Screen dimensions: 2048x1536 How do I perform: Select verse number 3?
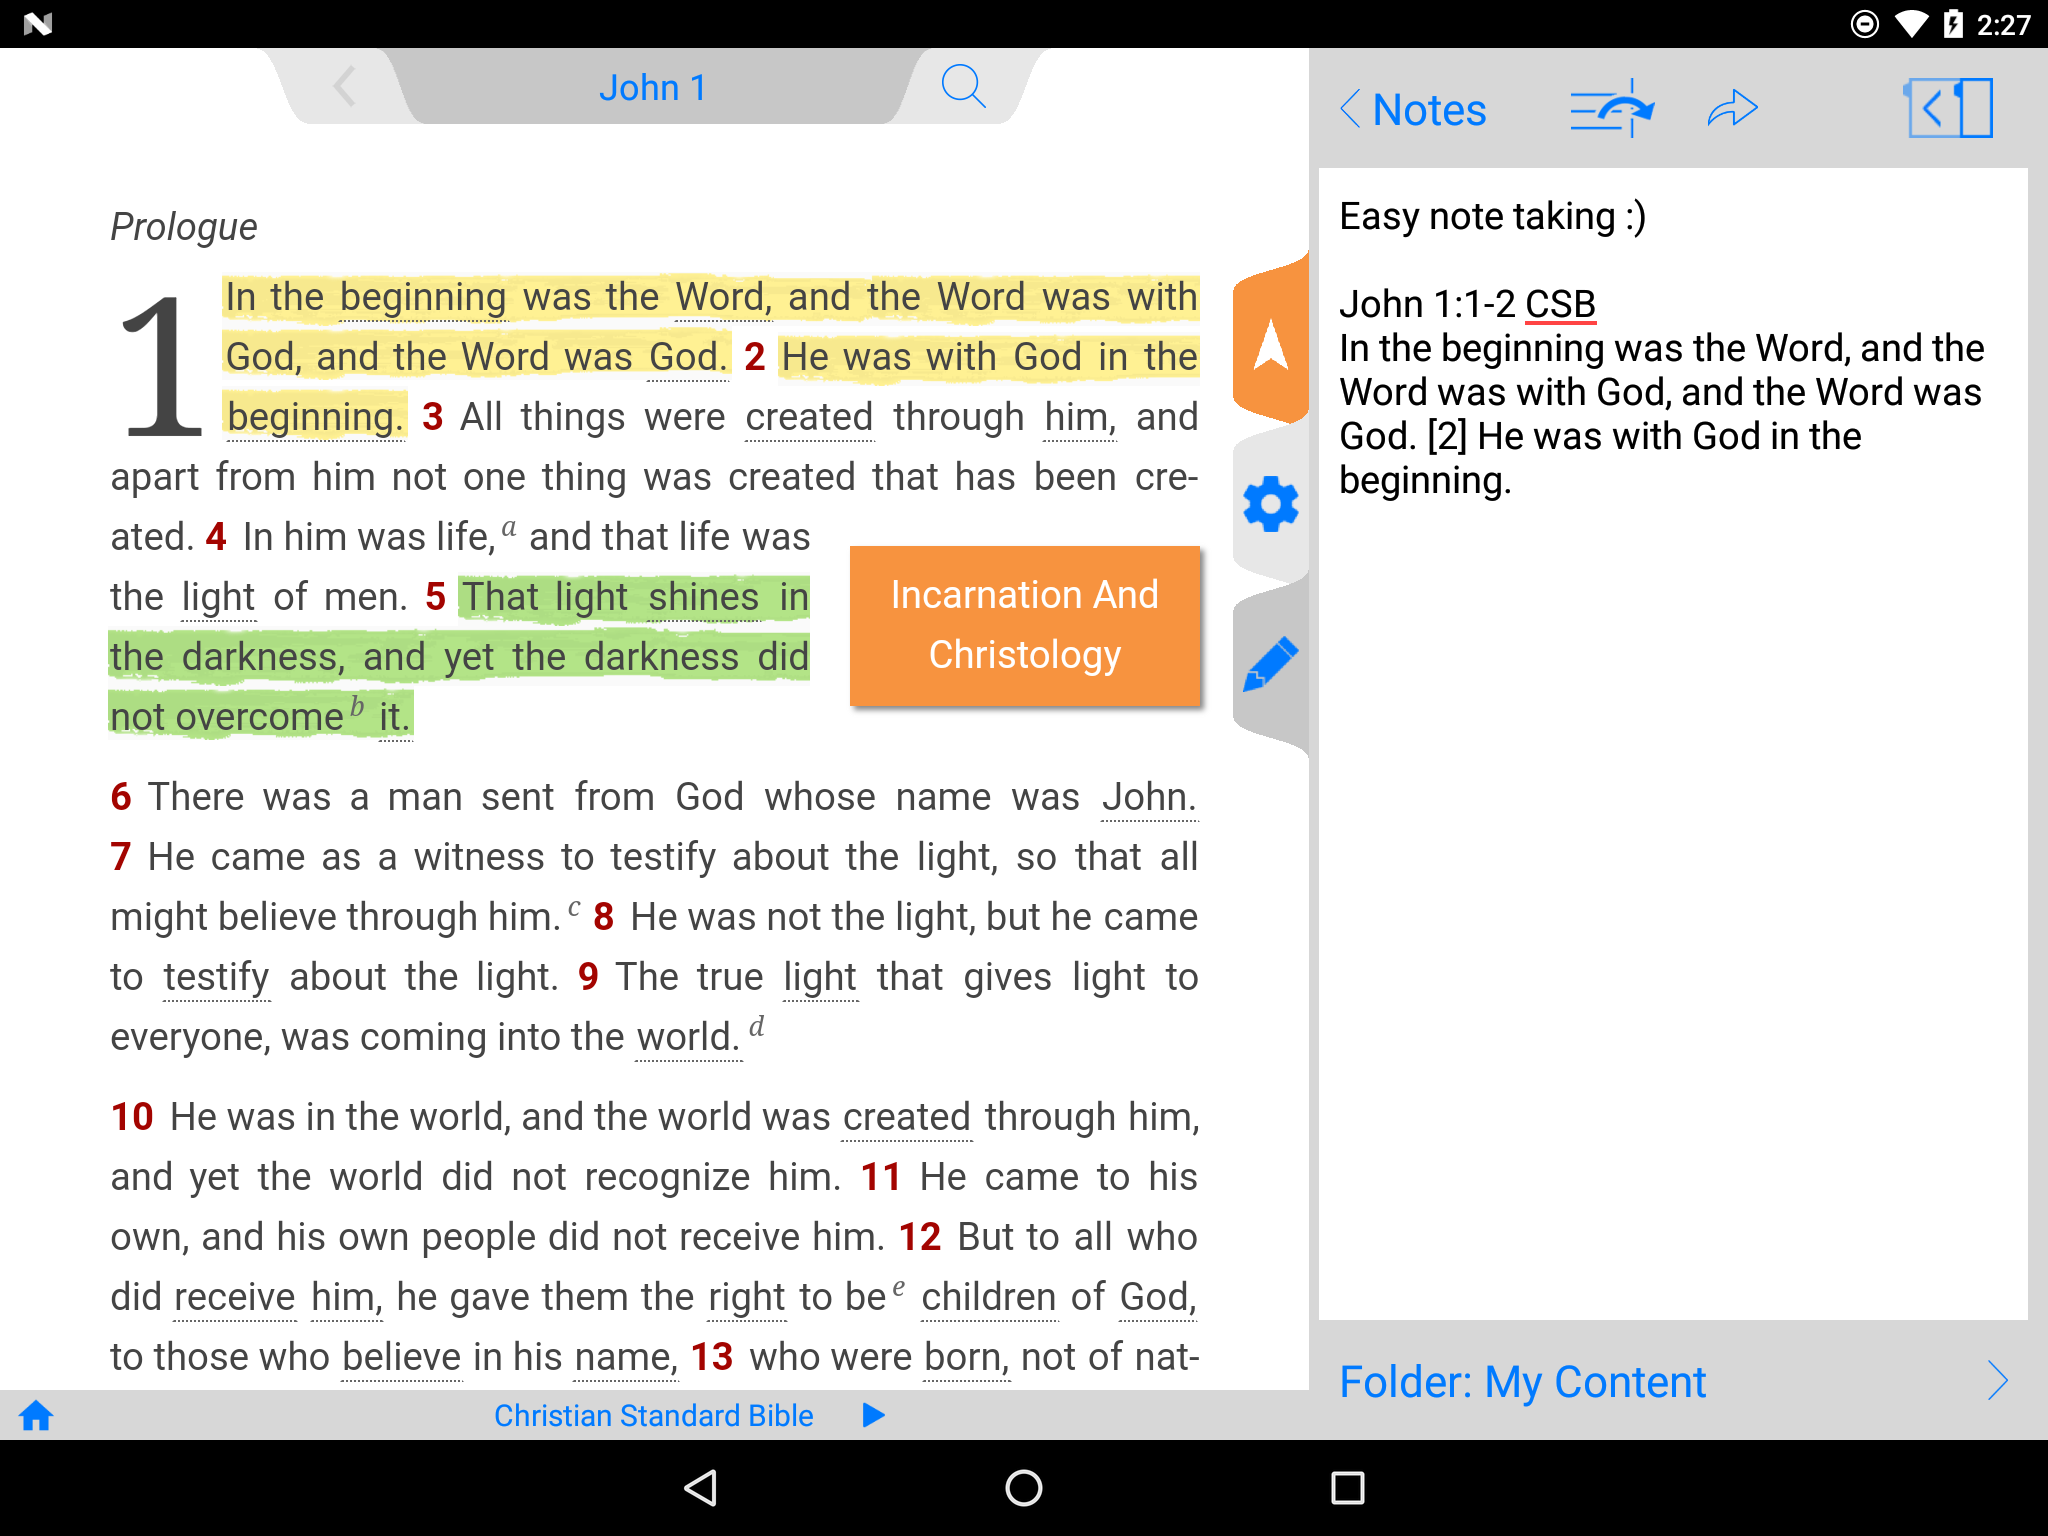click(x=432, y=417)
